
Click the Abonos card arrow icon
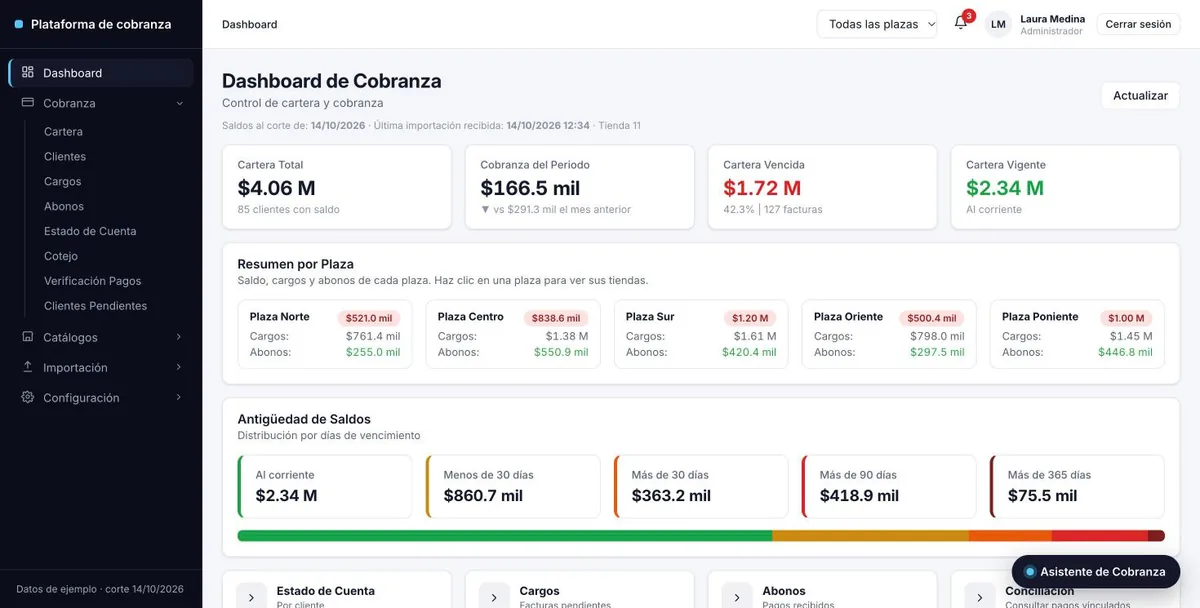(737, 597)
